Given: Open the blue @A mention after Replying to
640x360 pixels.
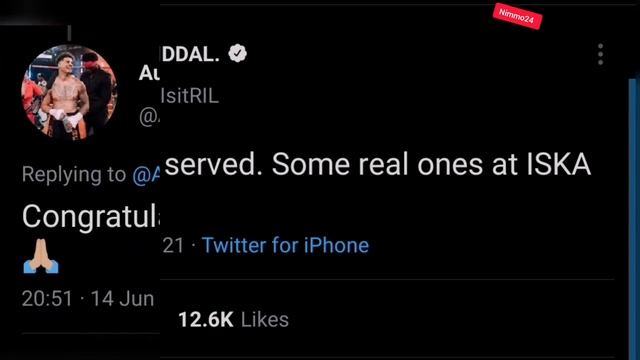Looking at the screenshot, I should 146,175.
